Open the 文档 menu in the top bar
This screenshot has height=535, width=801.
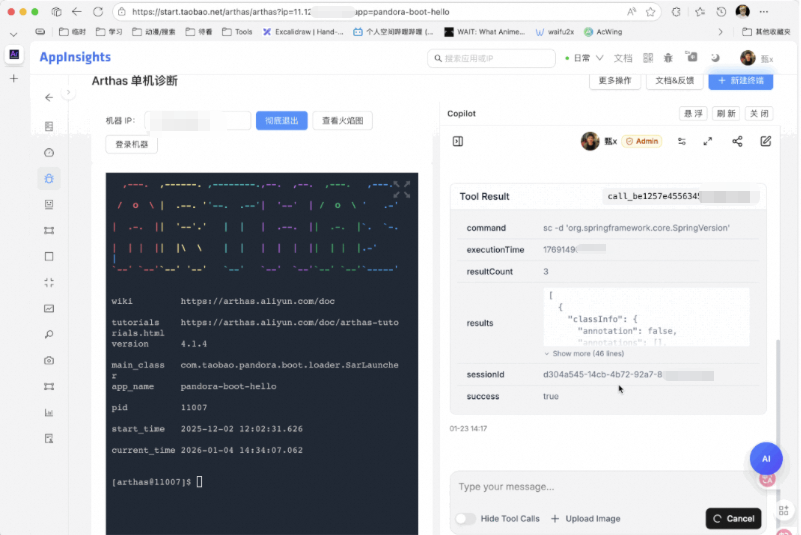[x=623, y=58]
